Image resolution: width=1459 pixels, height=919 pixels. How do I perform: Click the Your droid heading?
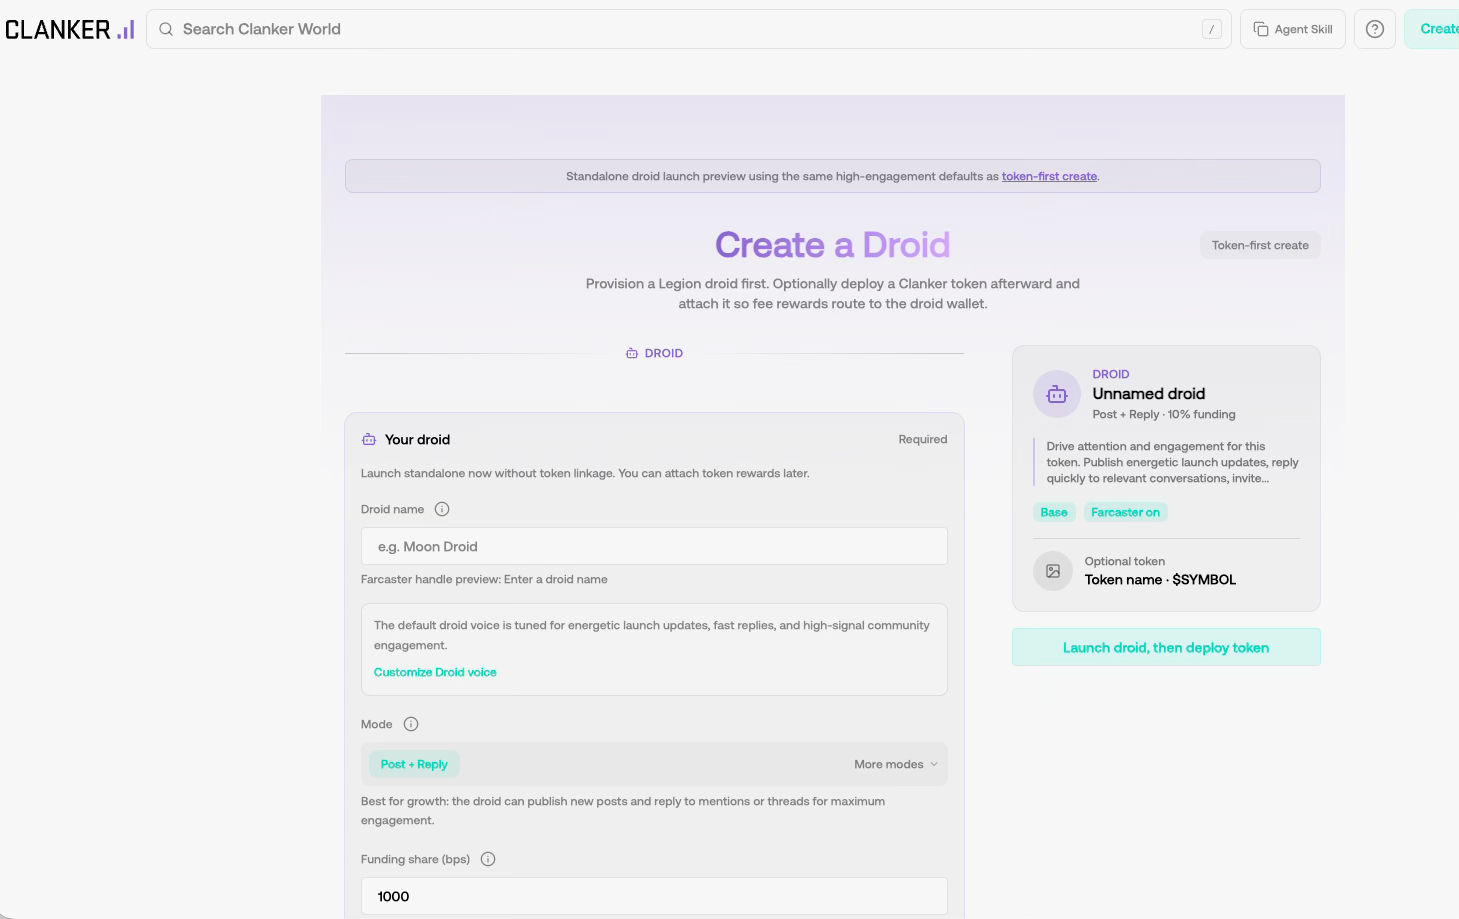(x=417, y=439)
